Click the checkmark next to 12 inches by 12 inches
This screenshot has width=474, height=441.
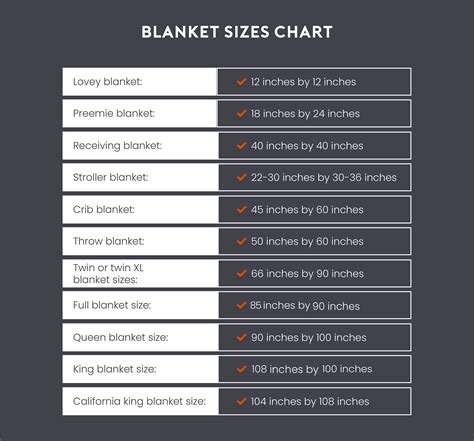(241, 81)
